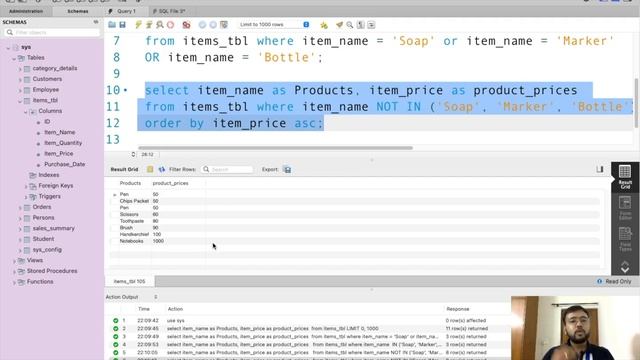Expand the Employee table

20,90
